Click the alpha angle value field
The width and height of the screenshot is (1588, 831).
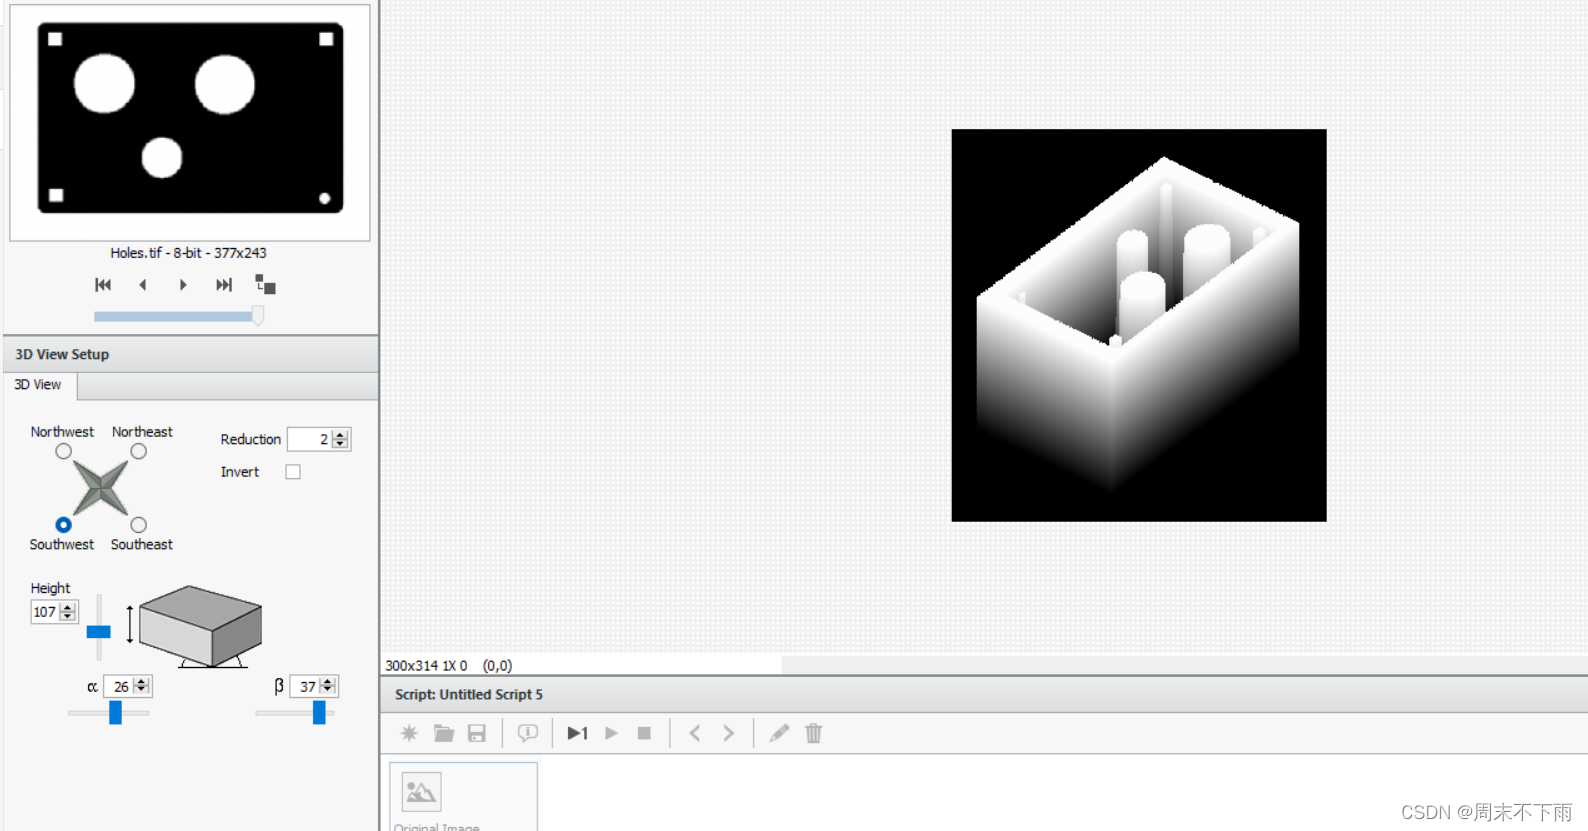(x=119, y=686)
